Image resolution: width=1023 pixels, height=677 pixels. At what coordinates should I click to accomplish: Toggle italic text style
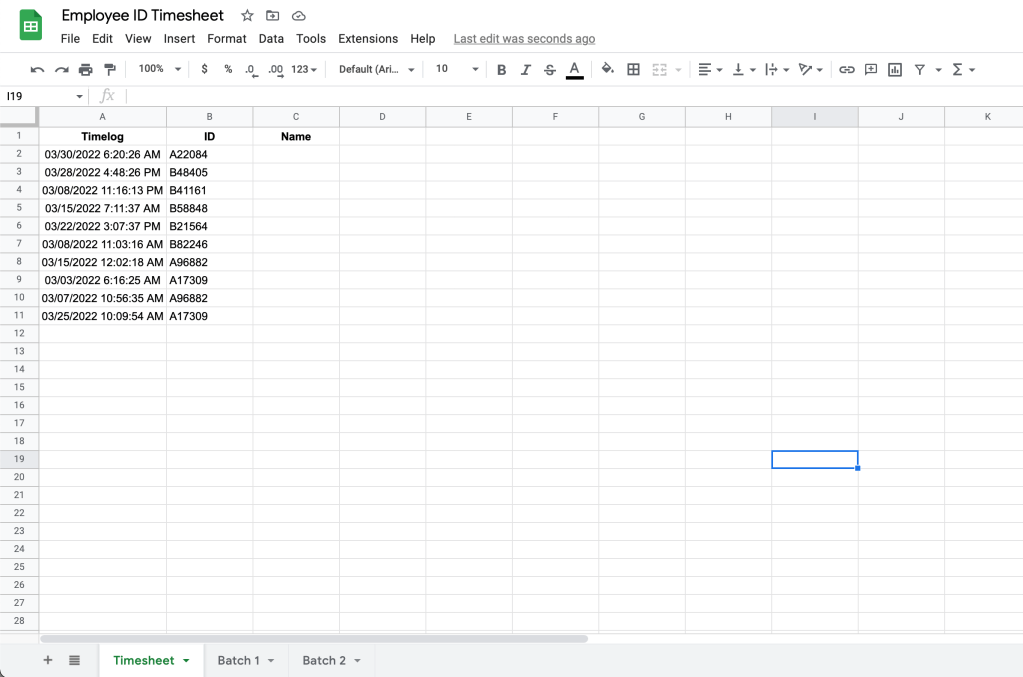point(525,69)
